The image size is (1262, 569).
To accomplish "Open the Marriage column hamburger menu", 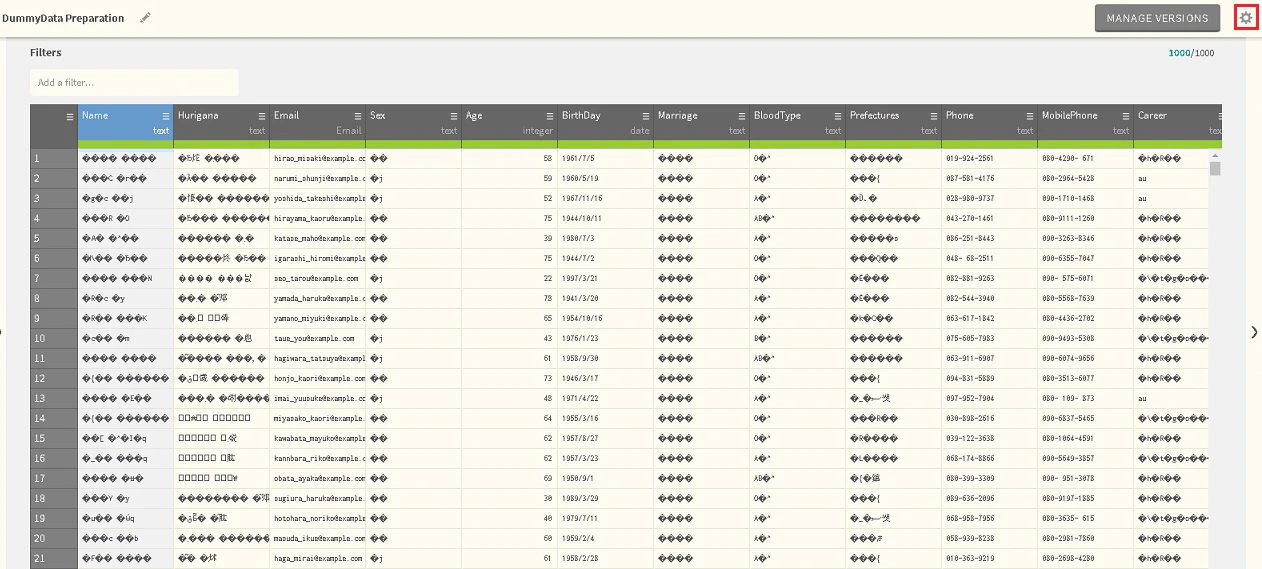I will [x=742, y=116].
